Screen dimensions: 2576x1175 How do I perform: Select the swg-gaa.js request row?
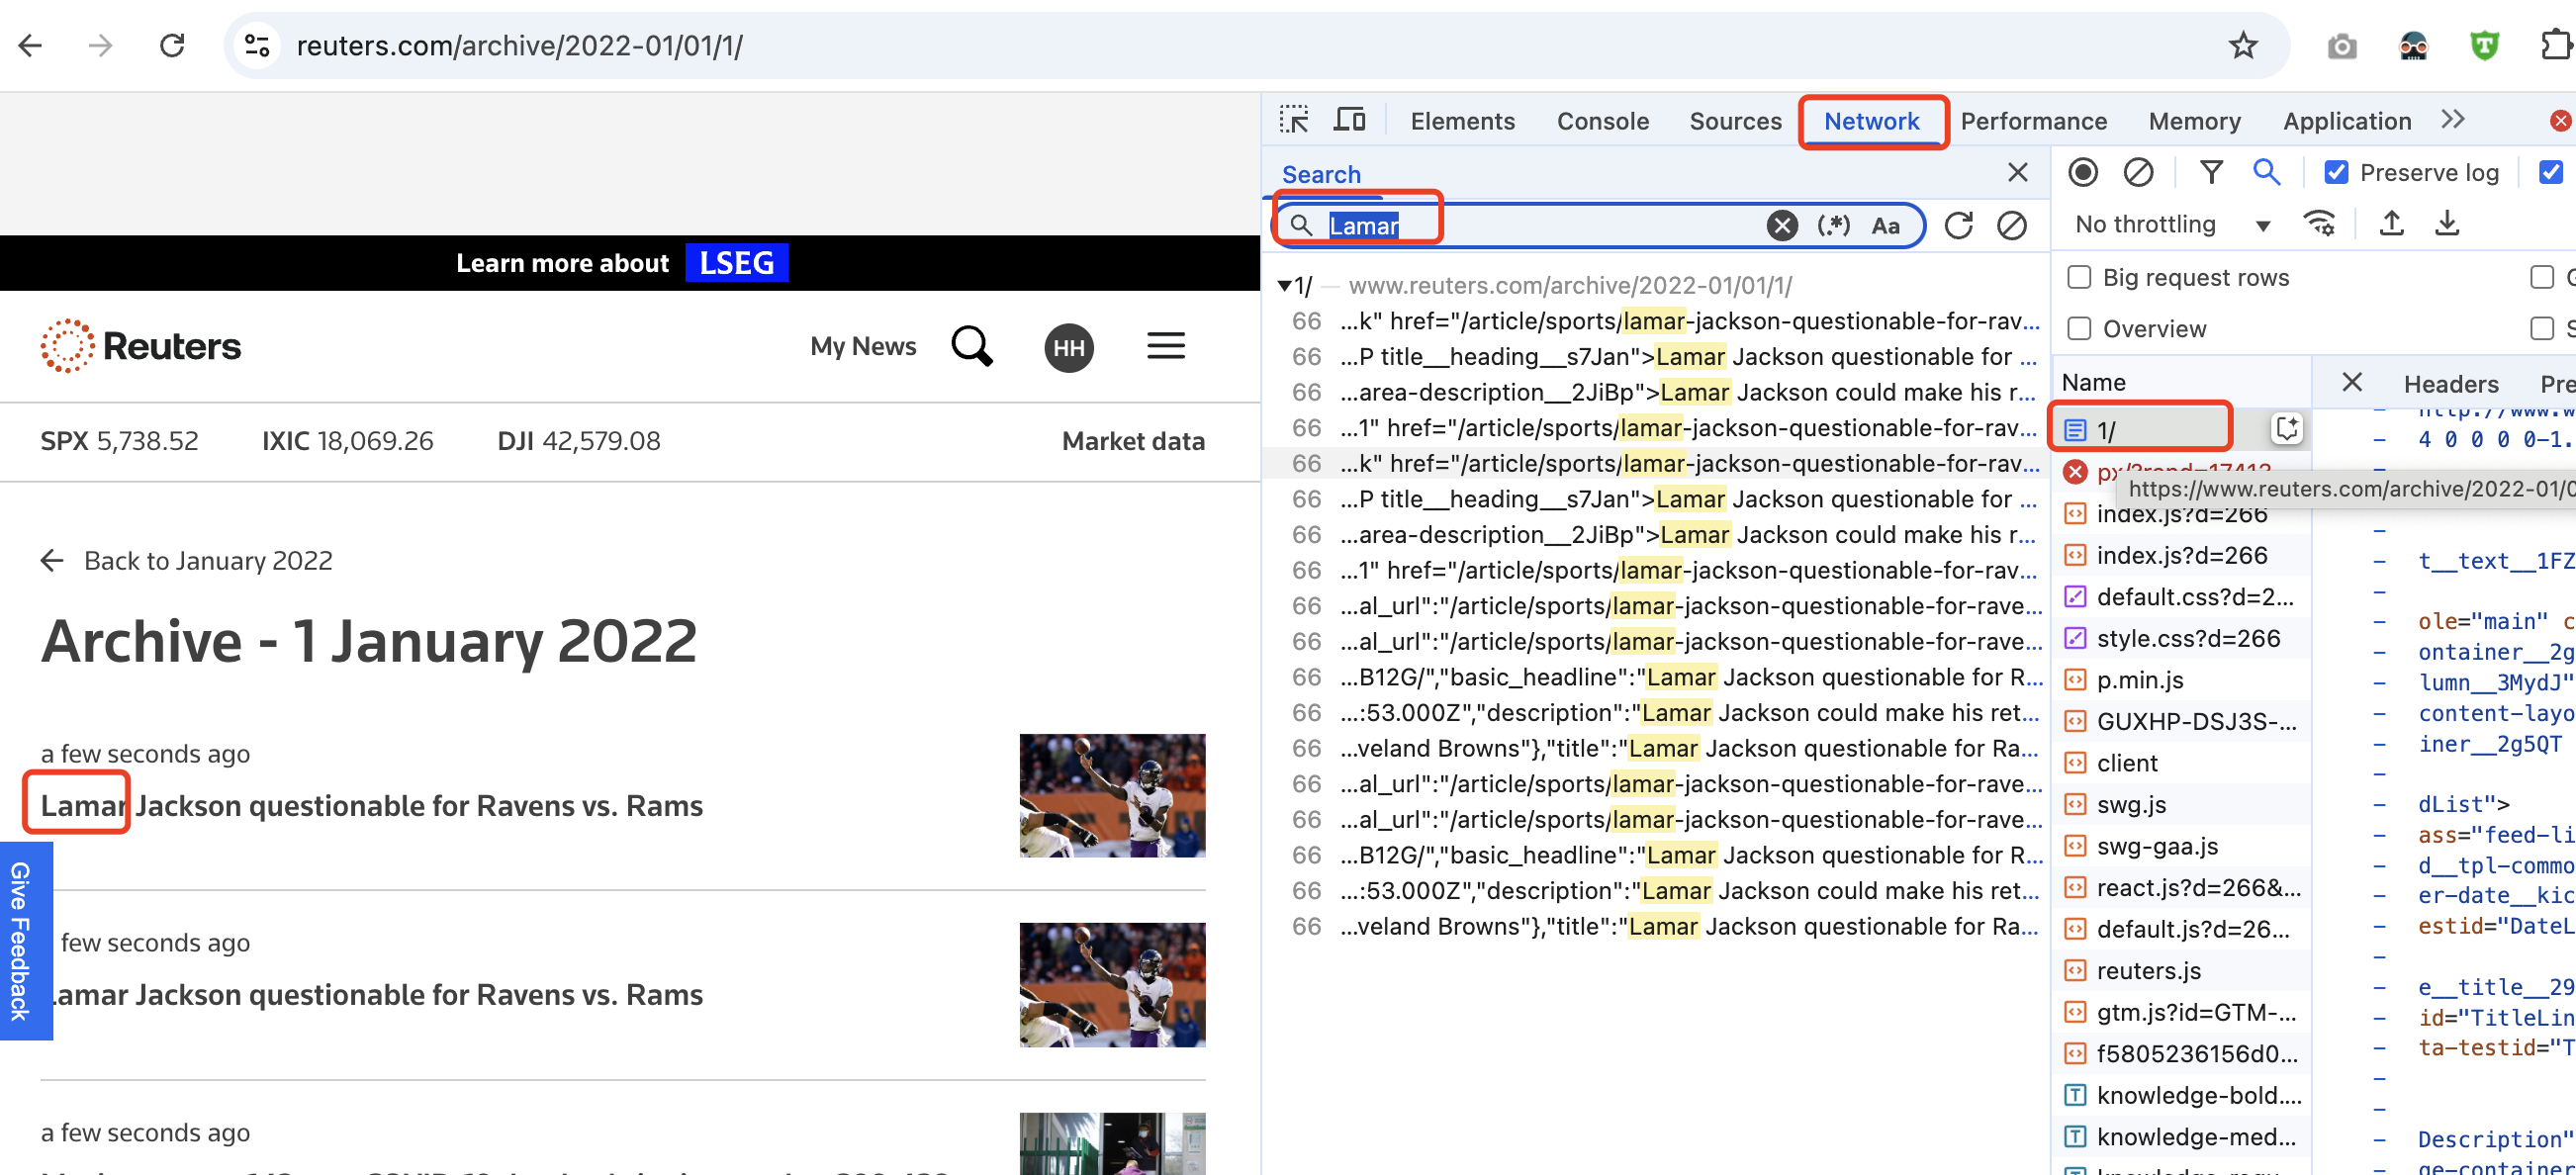(2182, 846)
